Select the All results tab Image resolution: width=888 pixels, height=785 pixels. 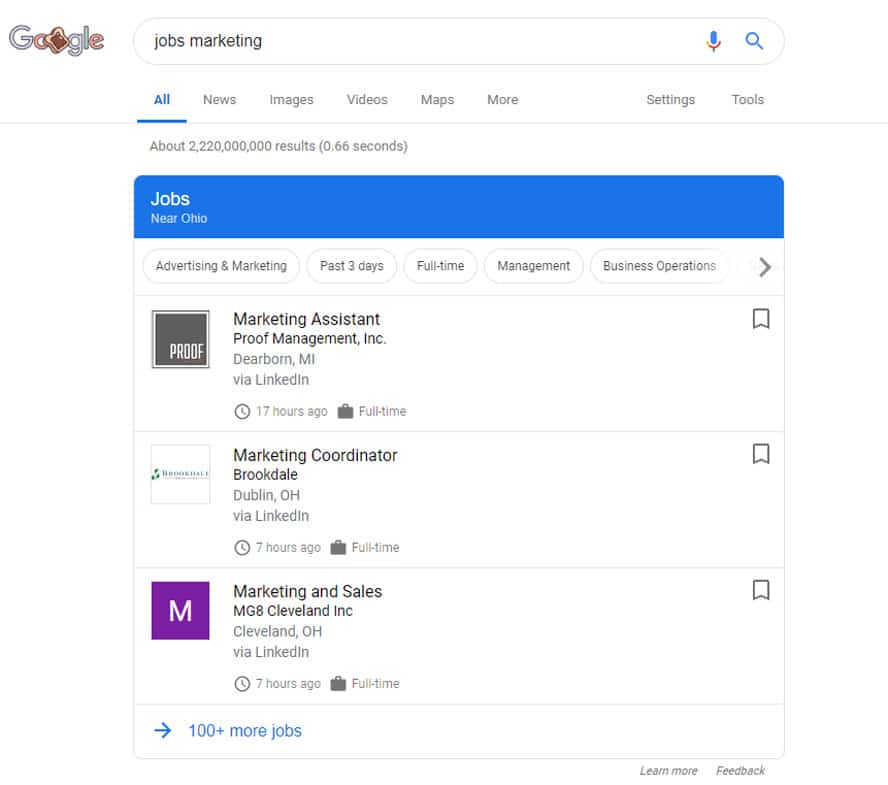(x=161, y=100)
